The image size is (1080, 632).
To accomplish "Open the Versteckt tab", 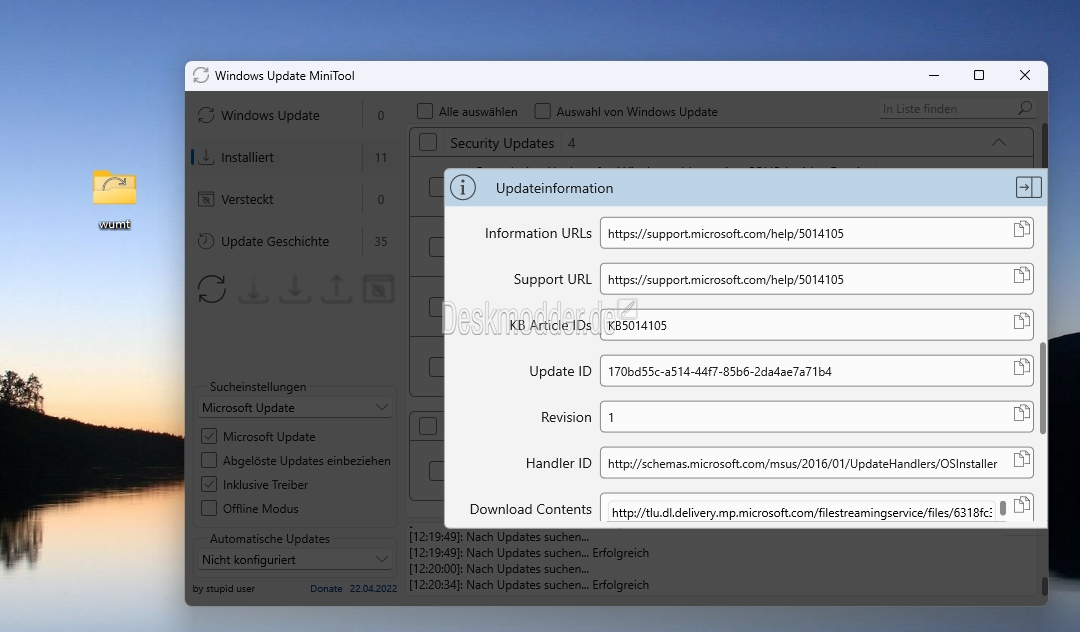I will click(x=294, y=199).
